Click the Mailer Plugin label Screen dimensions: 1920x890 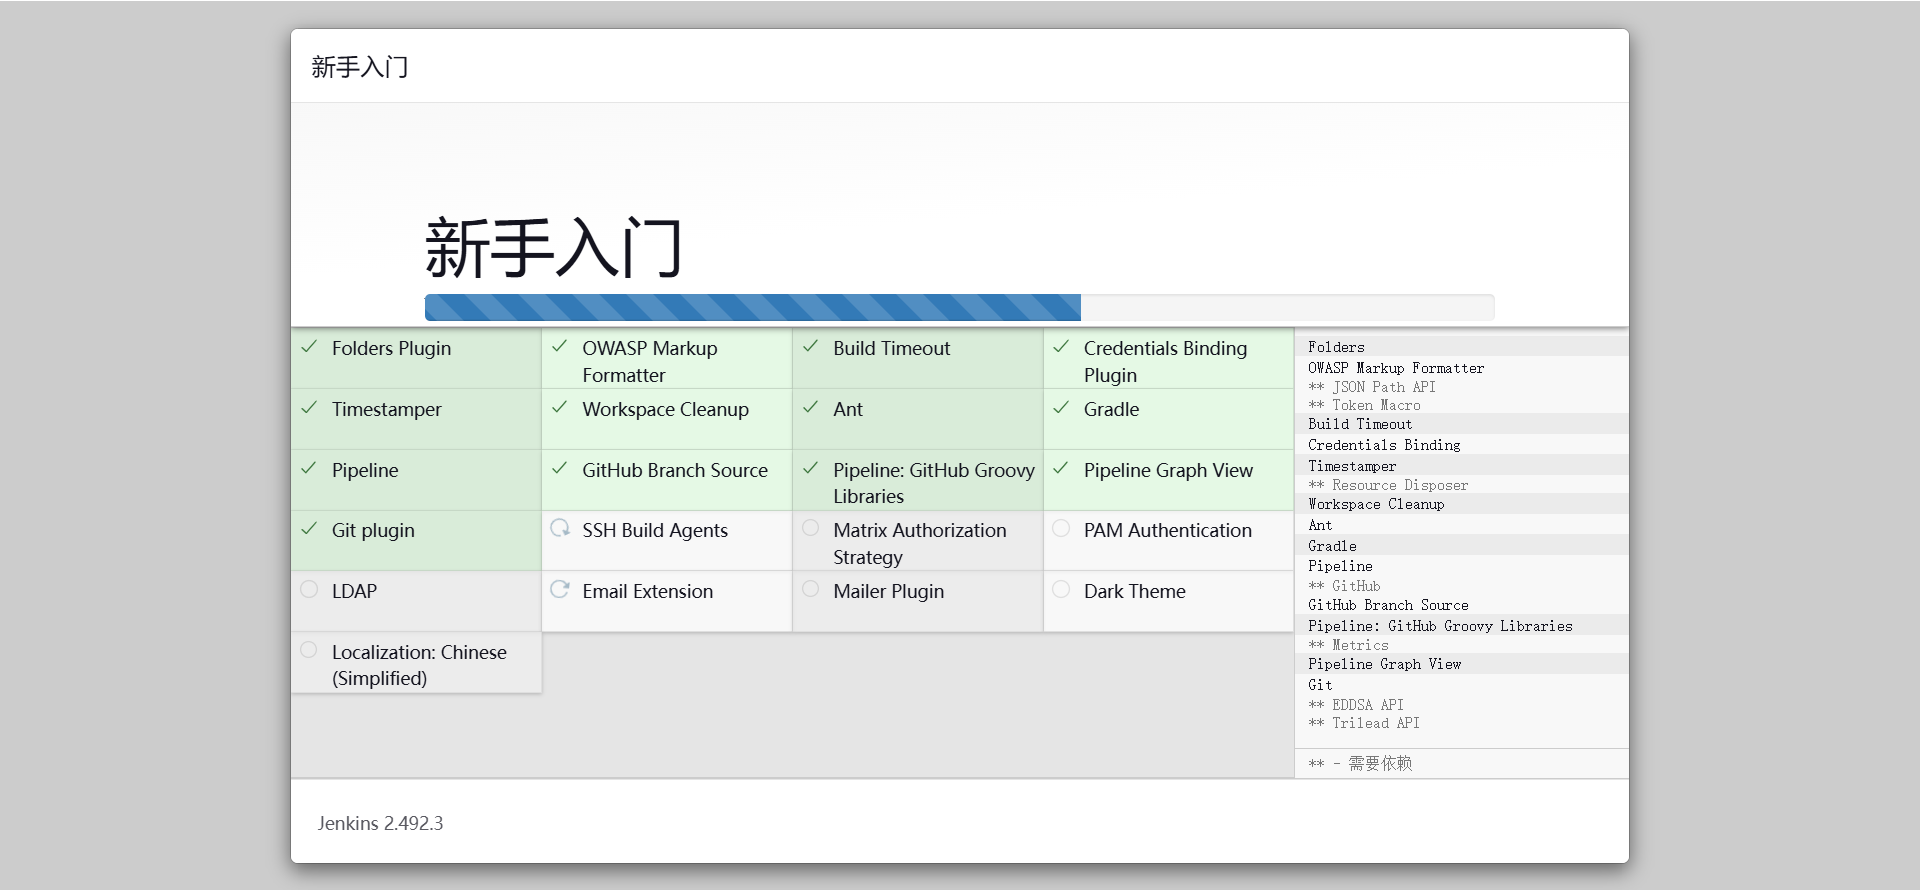pos(888,591)
